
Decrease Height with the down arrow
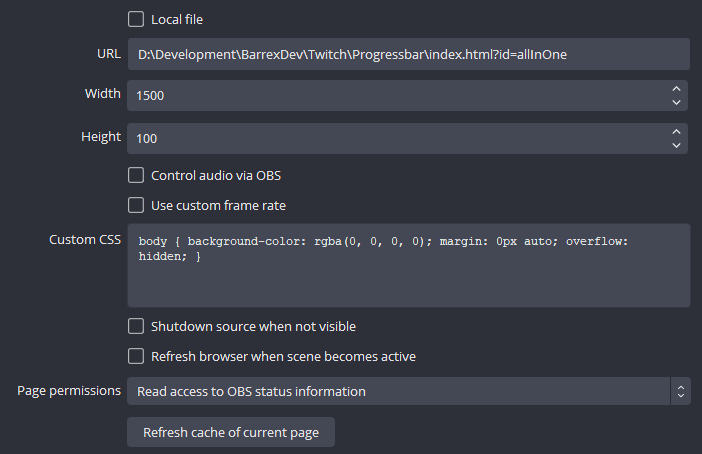[677, 145]
